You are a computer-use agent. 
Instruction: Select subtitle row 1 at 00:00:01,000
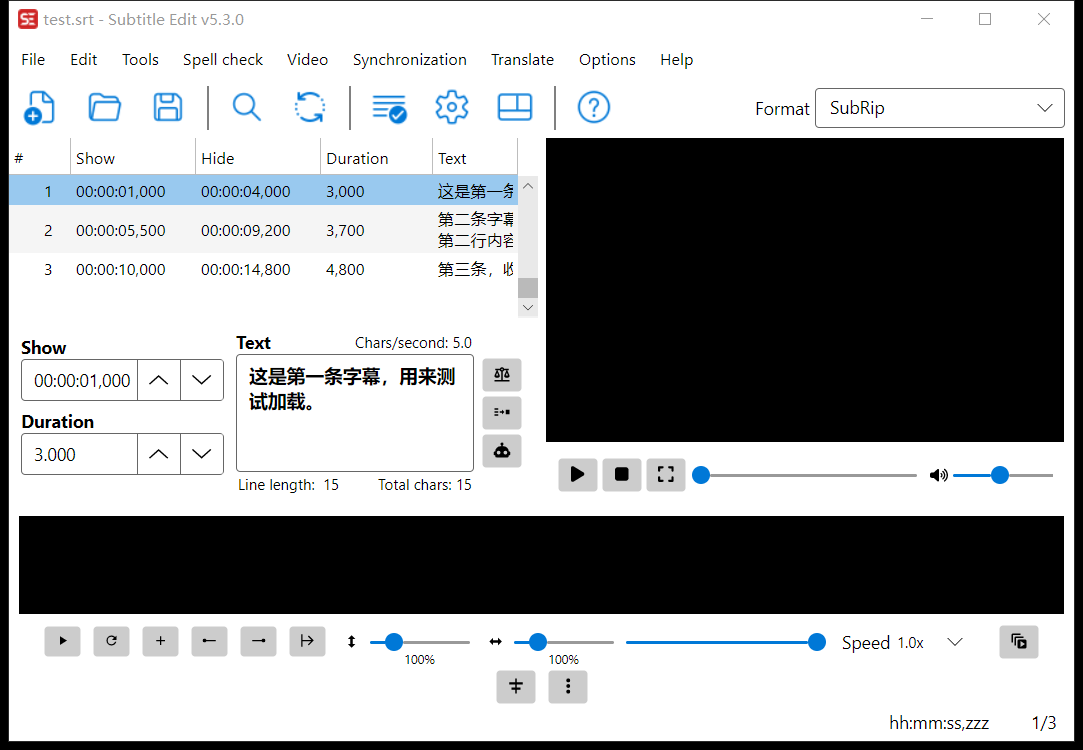tap(263, 191)
